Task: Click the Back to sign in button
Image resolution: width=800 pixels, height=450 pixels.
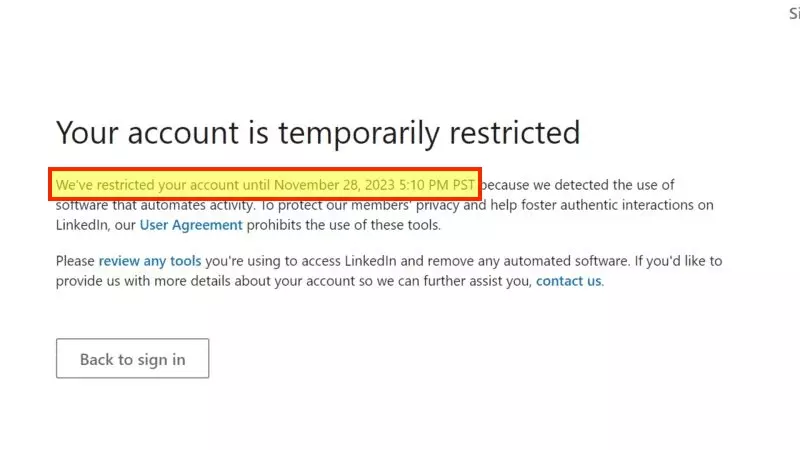Action: tap(132, 359)
